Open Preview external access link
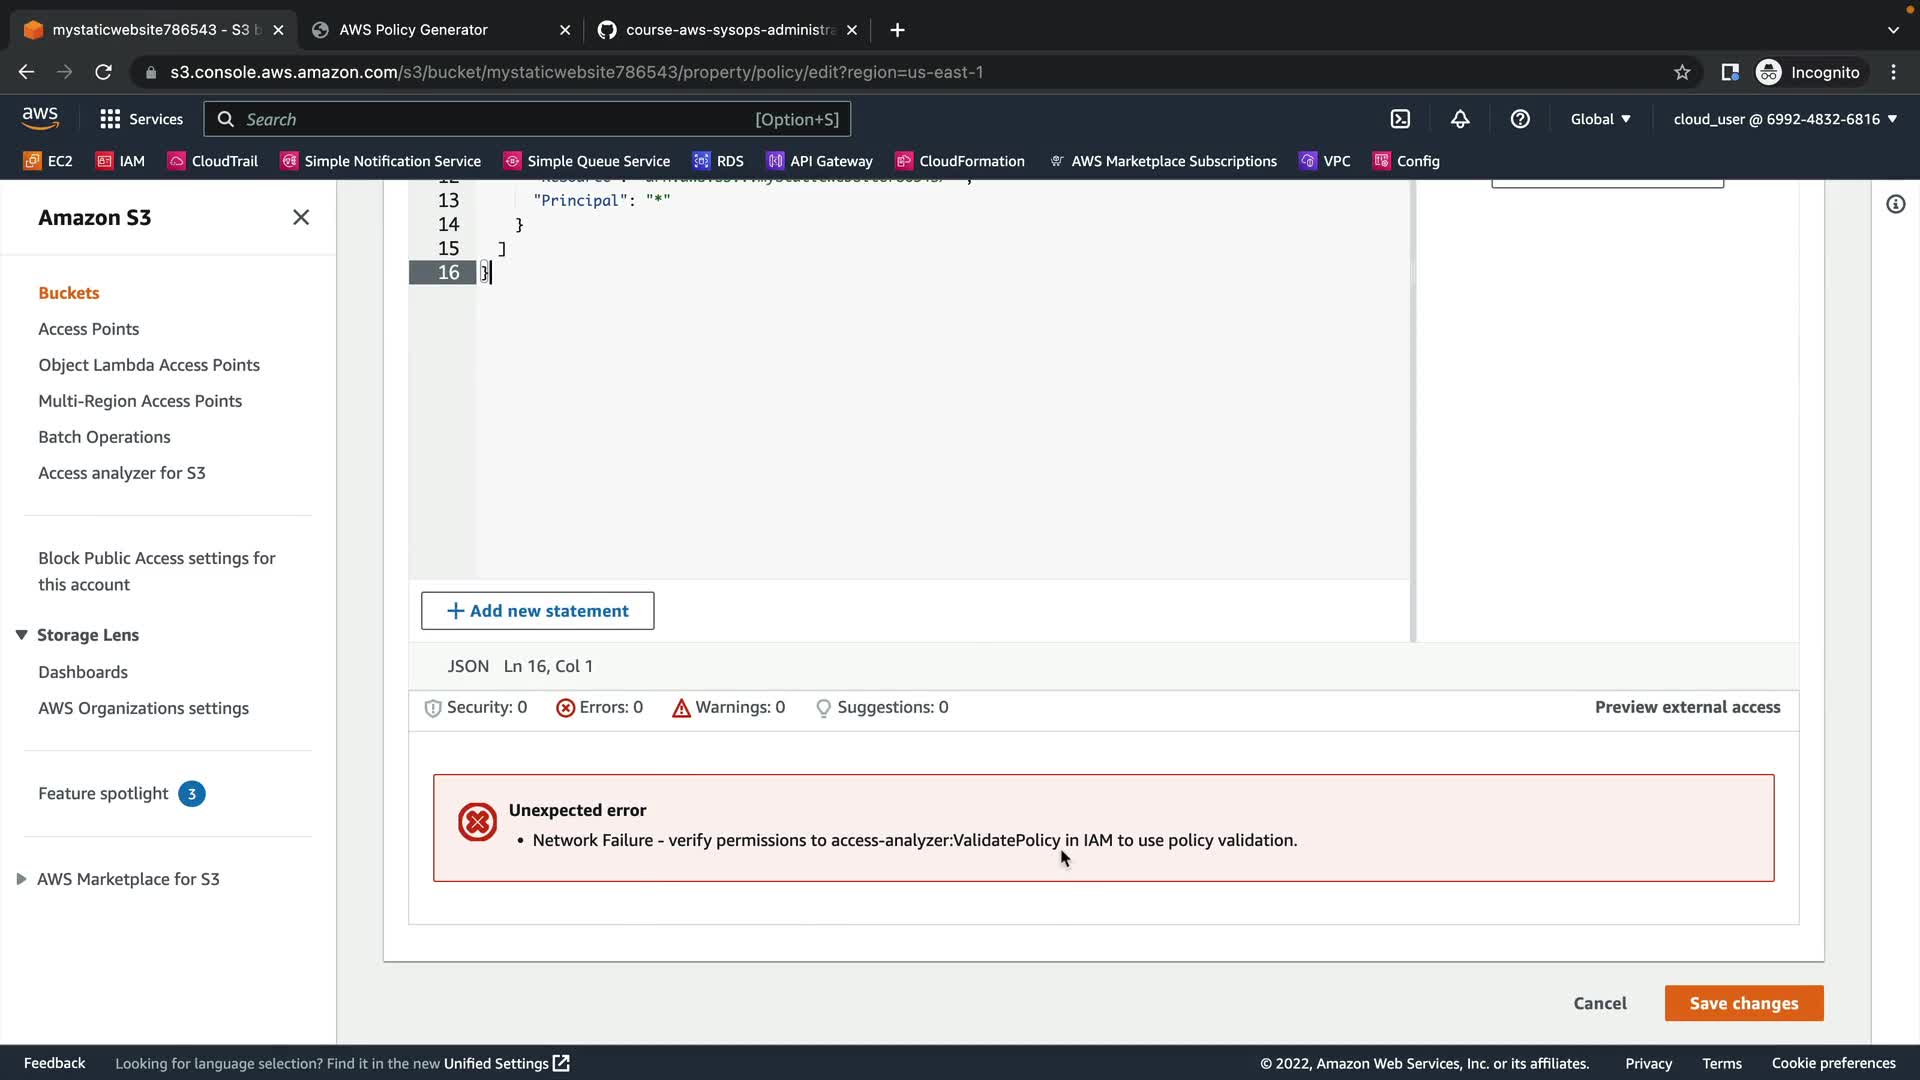Viewport: 1920px width, 1080px height. pyautogui.click(x=1687, y=707)
